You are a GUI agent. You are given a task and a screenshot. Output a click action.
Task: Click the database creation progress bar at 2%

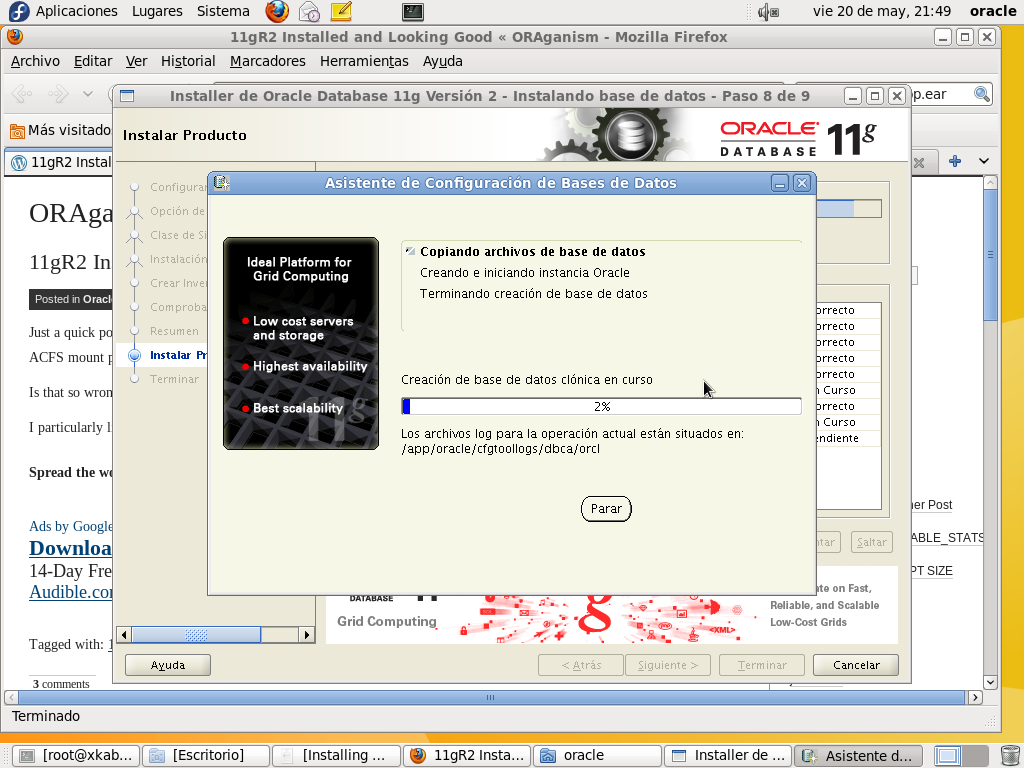(601, 406)
